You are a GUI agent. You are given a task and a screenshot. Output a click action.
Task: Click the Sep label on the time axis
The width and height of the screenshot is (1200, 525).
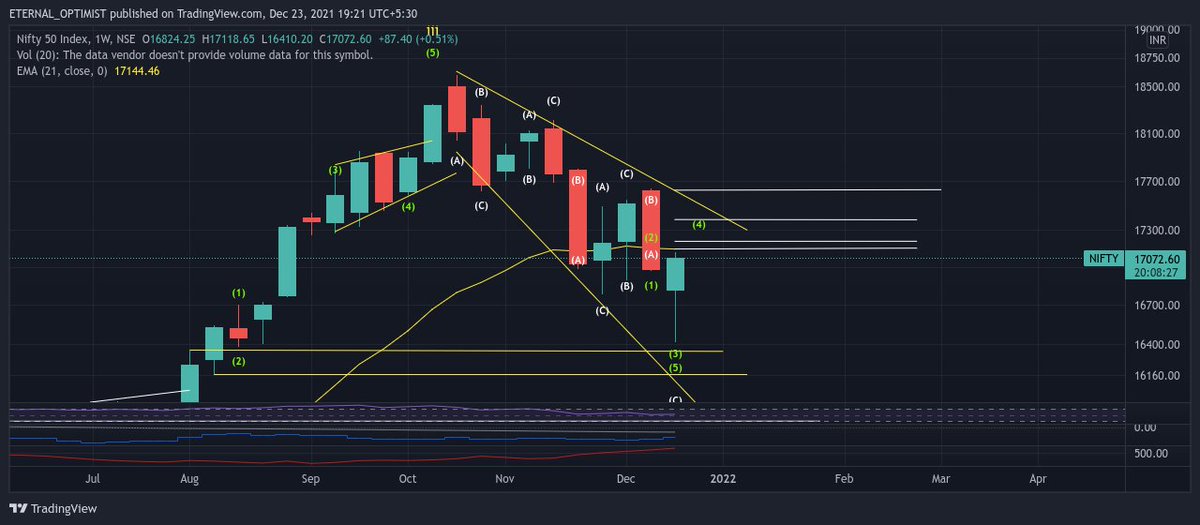(x=311, y=479)
